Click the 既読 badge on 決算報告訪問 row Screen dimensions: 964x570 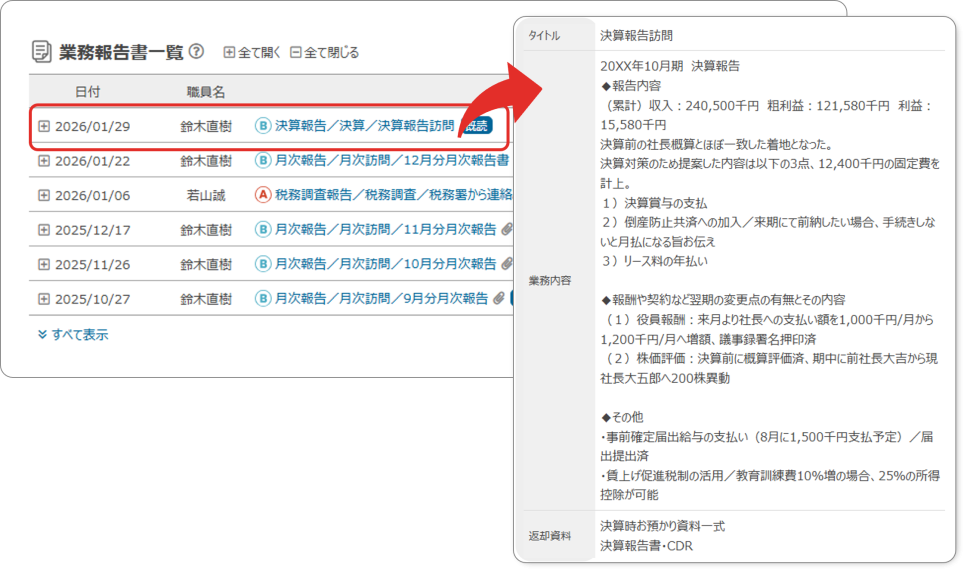click(476, 127)
